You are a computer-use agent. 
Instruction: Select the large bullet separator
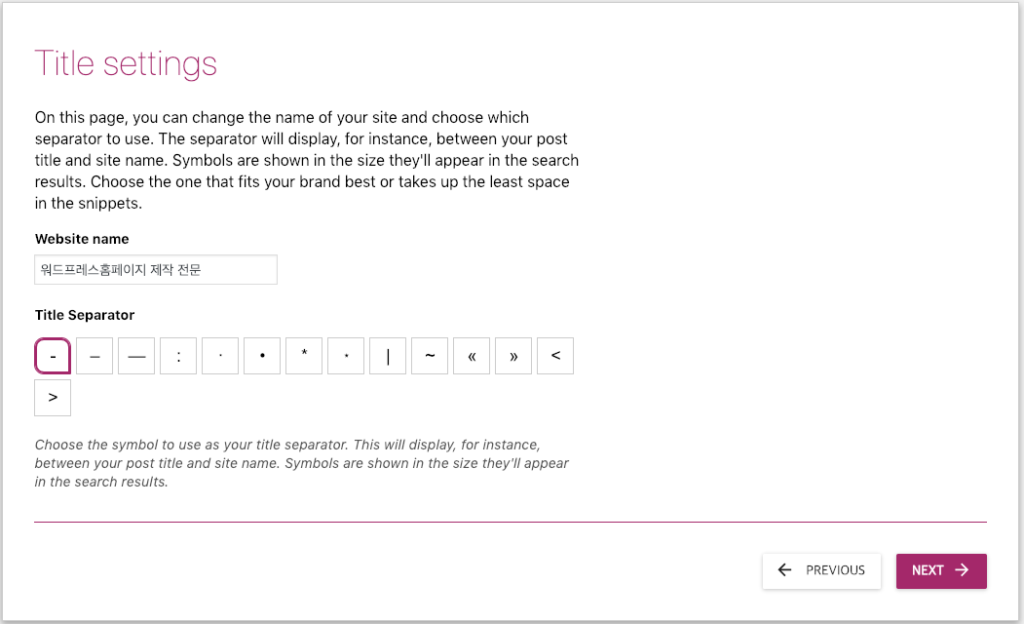coord(262,356)
